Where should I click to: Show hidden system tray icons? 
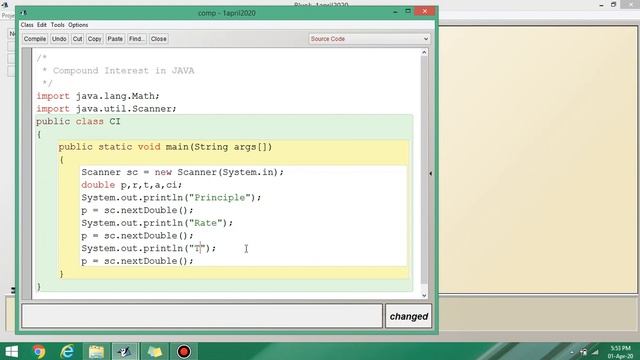pos(571,352)
